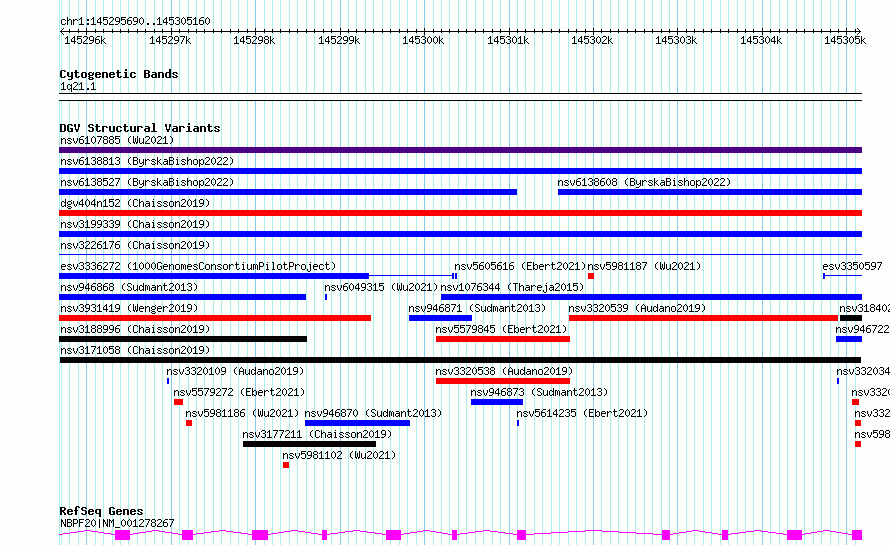Click nsv6049315 (Wu2021) label
Viewport: 890px width, 545px height.
pos(381,287)
